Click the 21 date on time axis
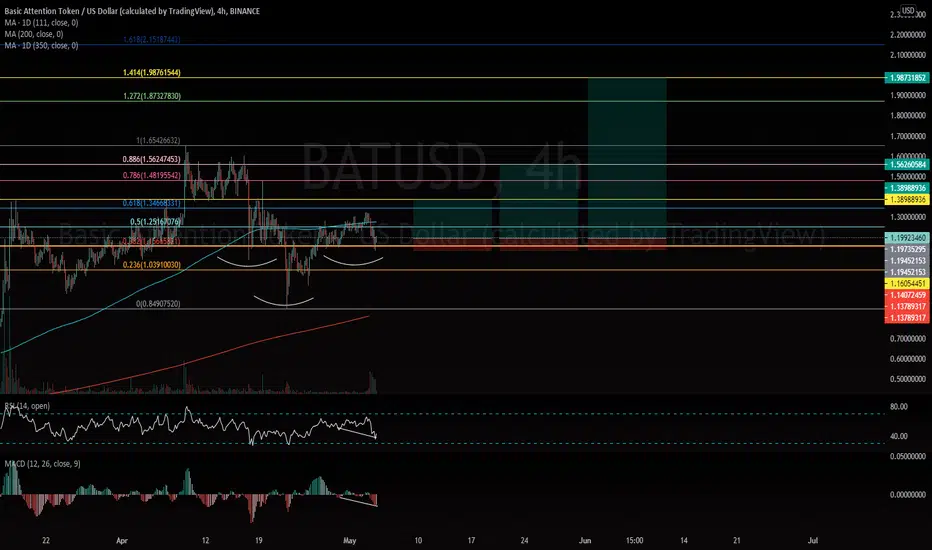Screen dimensions: 932x550 [736, 540]
